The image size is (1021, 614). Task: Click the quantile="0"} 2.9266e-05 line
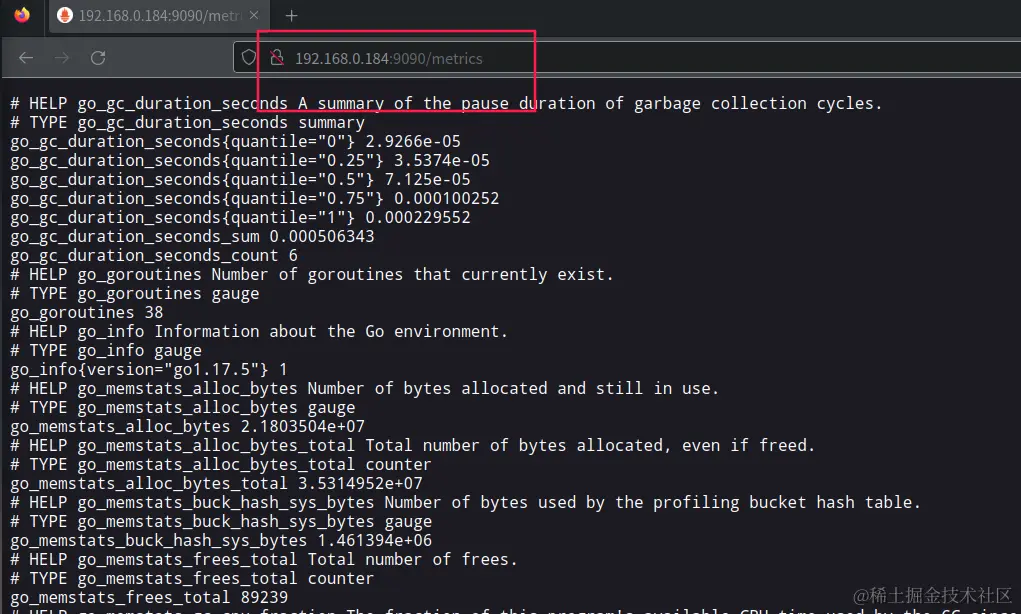tap(236, 141)
